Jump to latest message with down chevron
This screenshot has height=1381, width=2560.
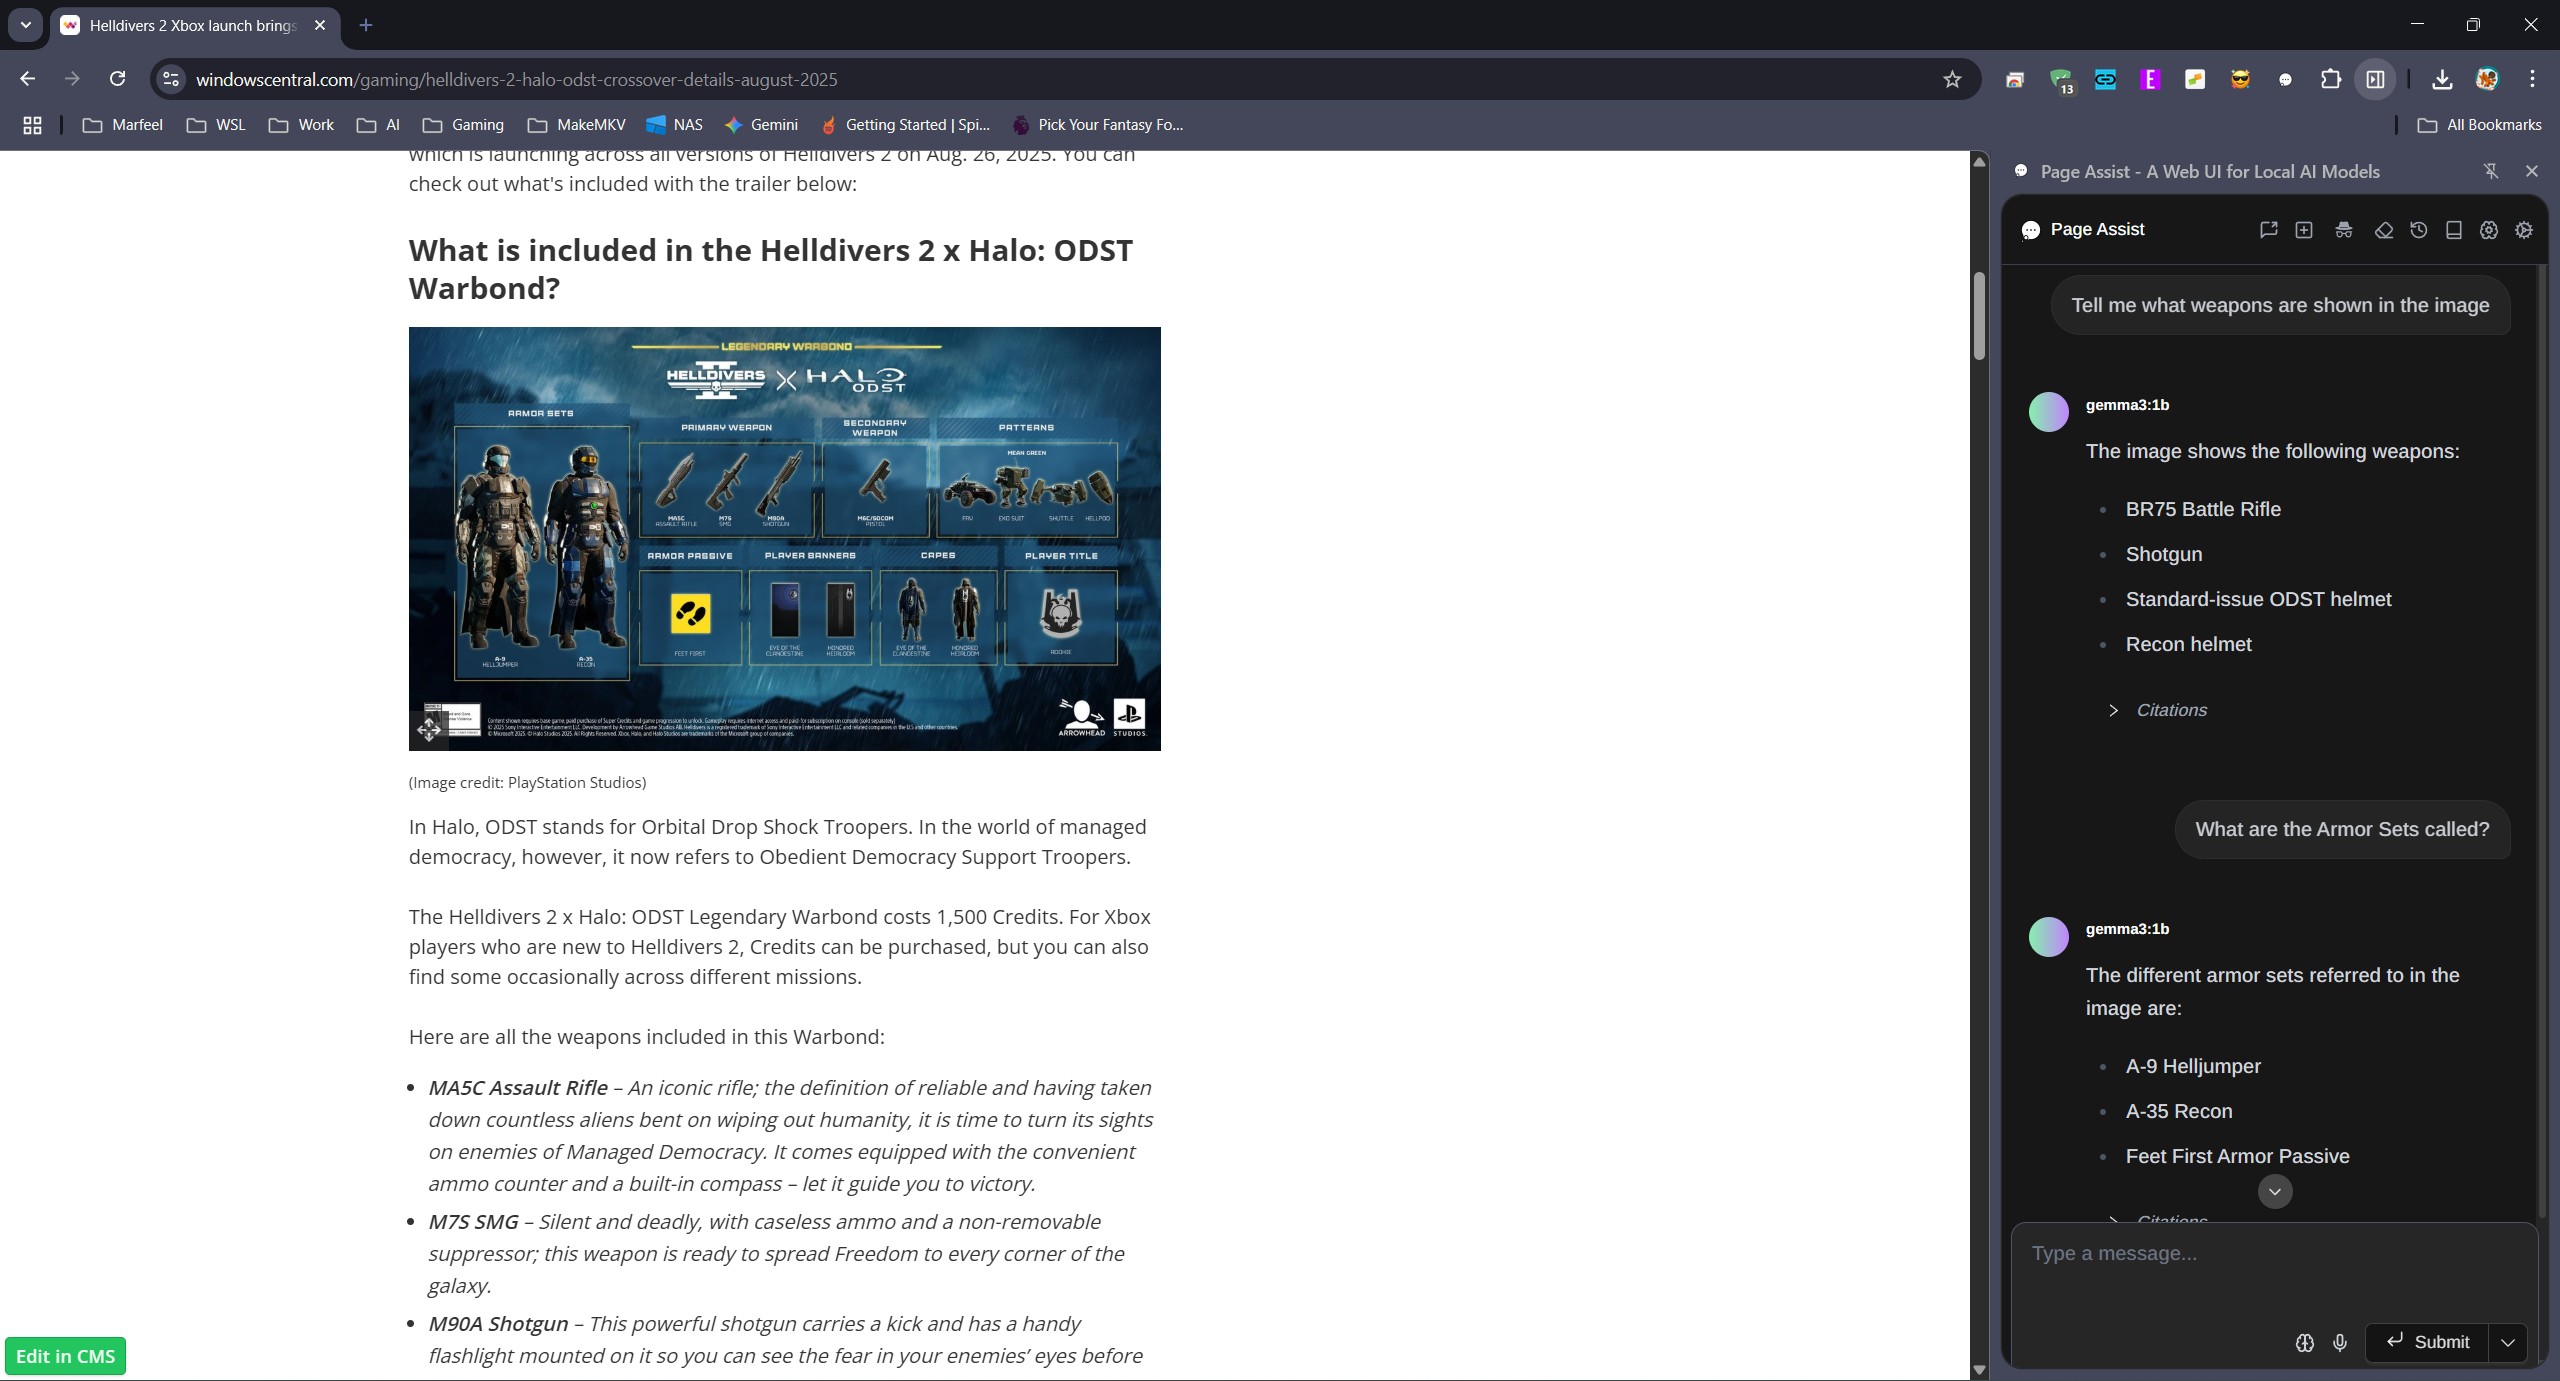2275,1191
